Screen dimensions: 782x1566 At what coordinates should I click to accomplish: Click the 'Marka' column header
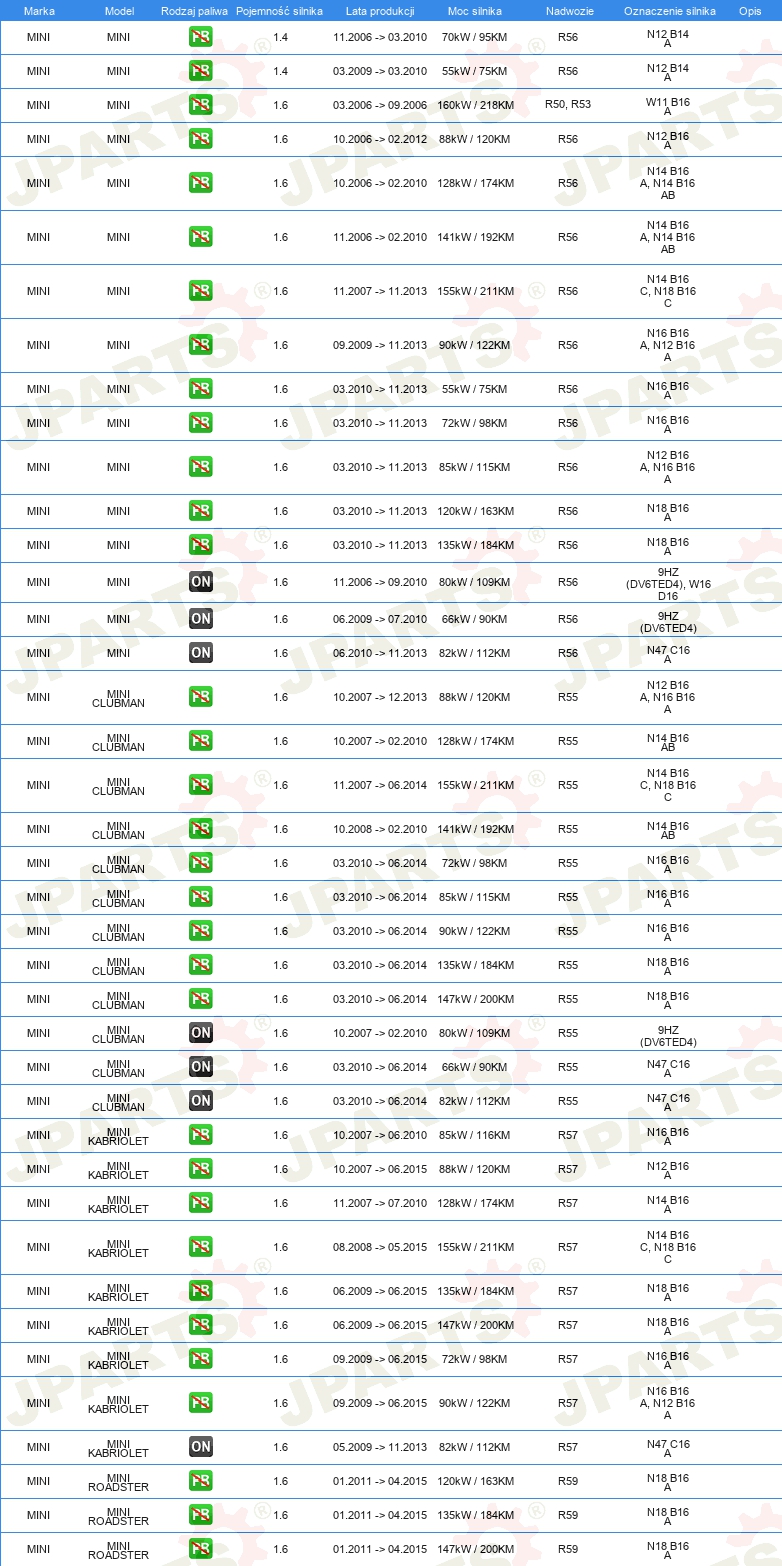[x=39, y=10]
